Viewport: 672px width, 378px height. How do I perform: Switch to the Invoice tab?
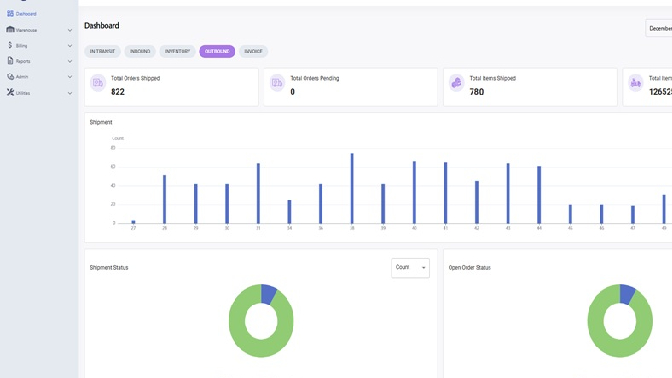(x=253, y=51)
